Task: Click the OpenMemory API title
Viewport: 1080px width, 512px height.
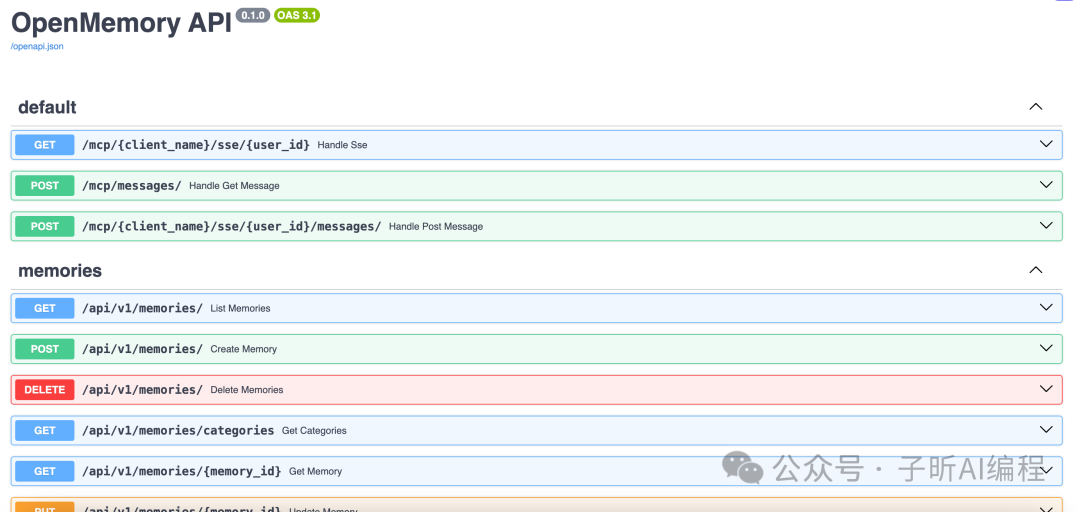Action: point(121,23)
